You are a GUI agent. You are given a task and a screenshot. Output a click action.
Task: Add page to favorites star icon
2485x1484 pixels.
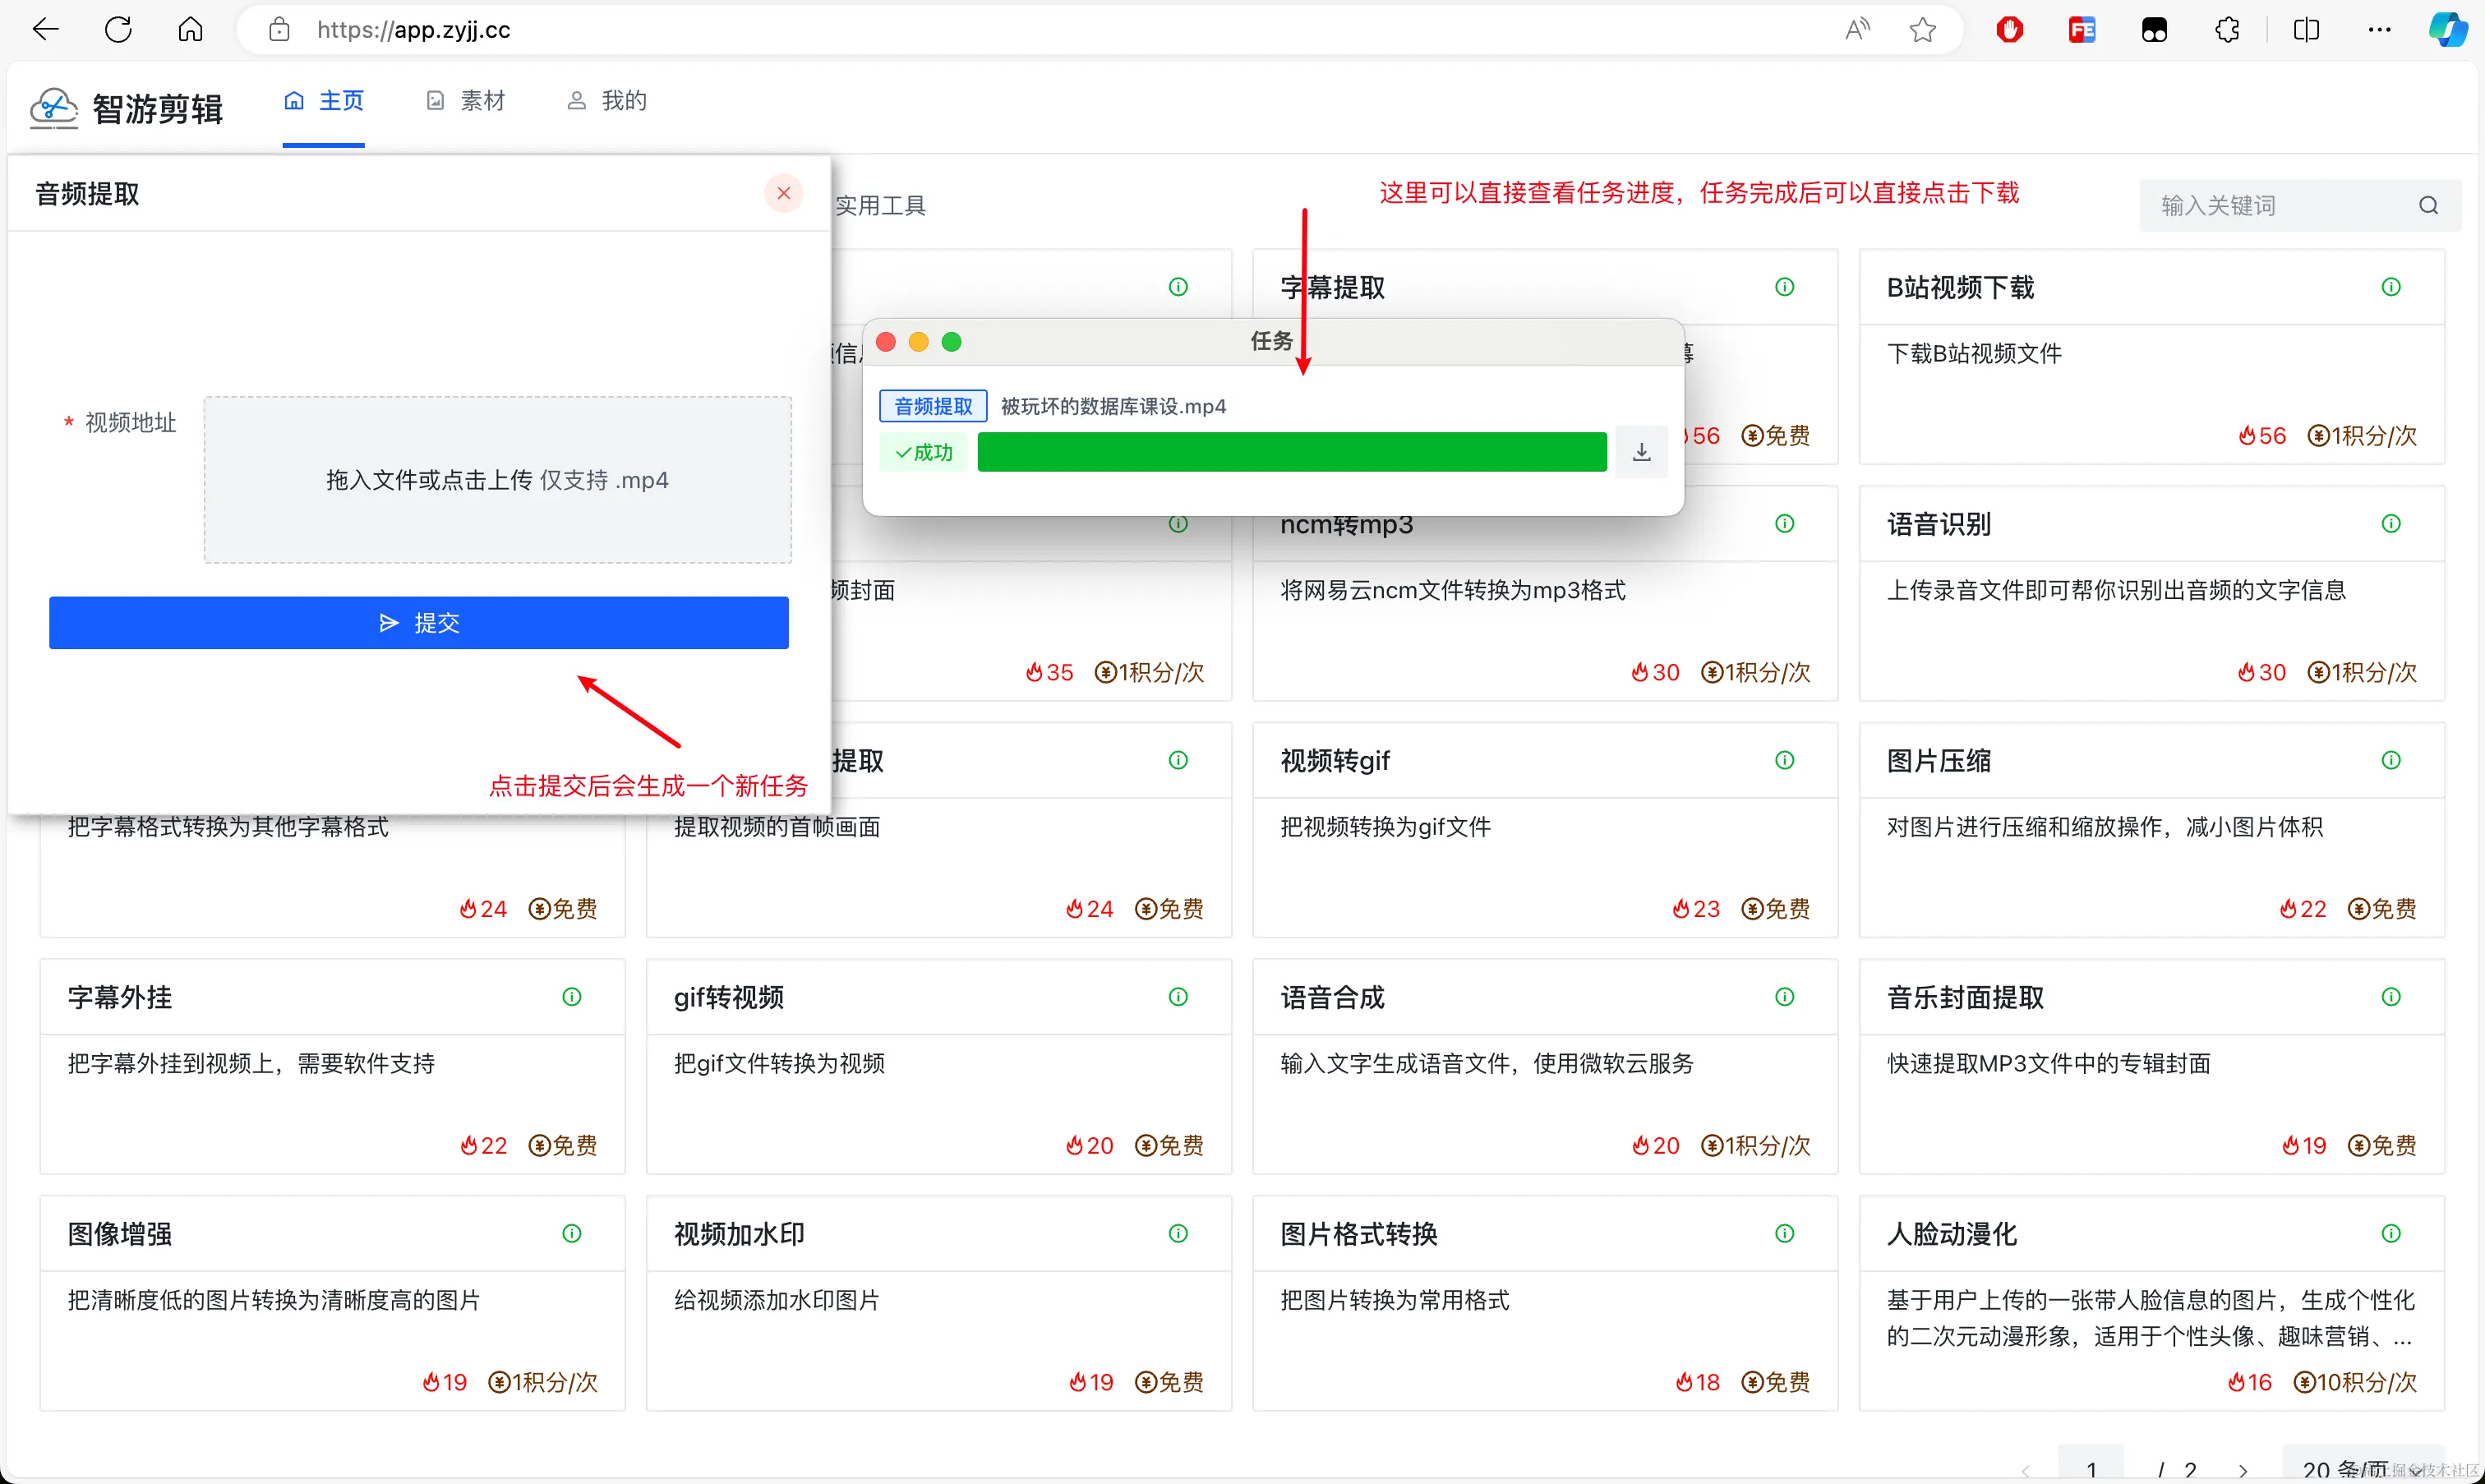click(1922, 30)
